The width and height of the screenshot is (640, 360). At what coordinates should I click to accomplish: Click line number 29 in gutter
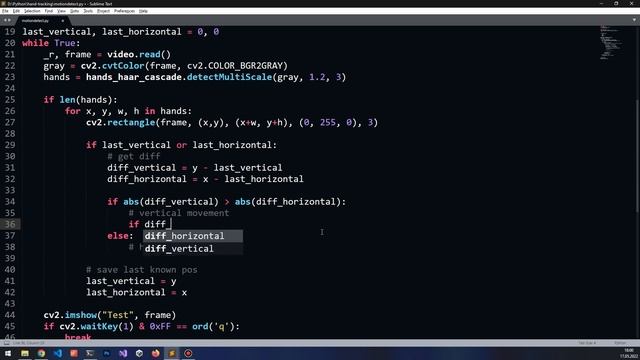click(10, 145)
